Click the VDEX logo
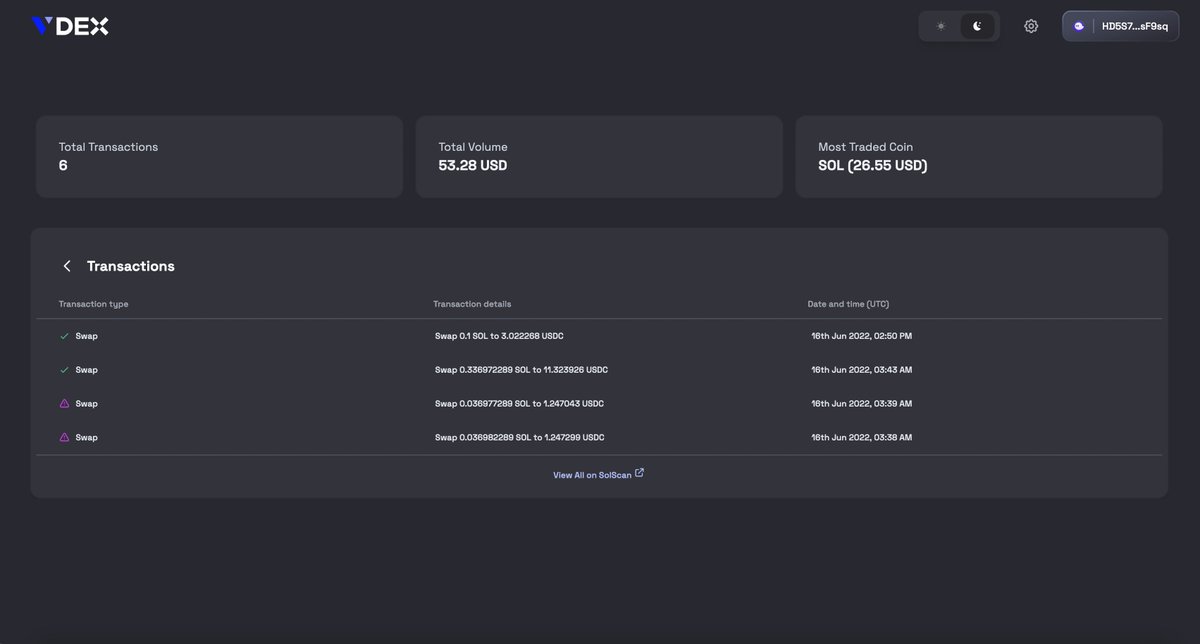 tap(68, 27)
